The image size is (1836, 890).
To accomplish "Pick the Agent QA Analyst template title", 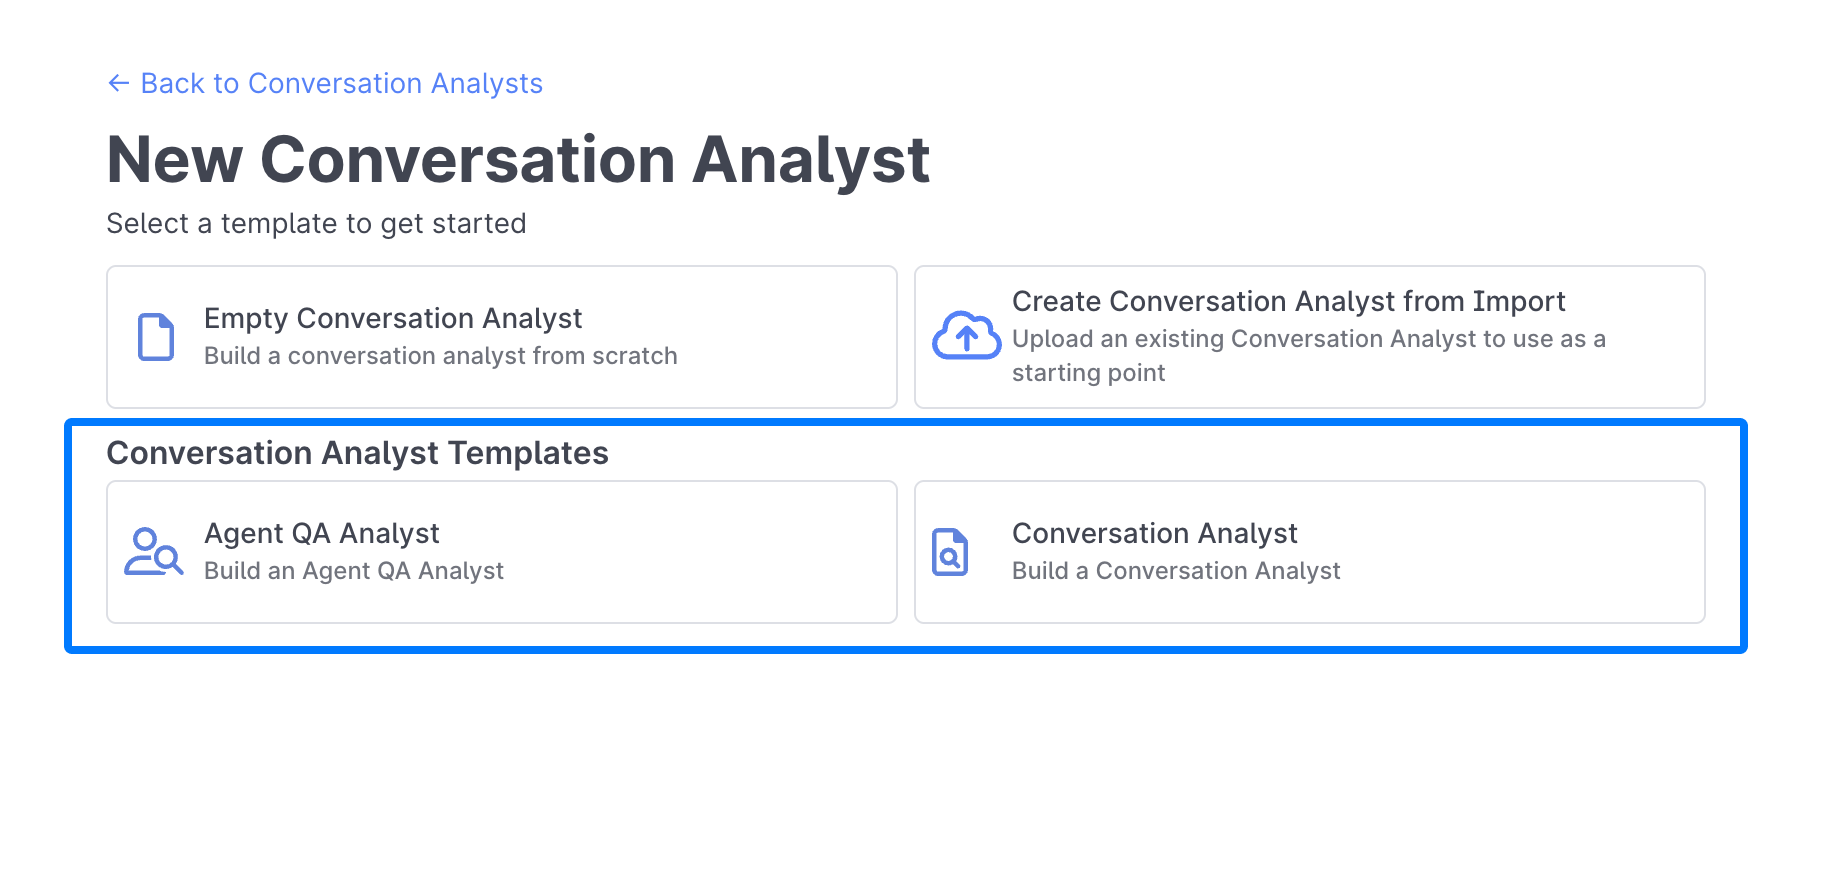I will coord(322,534).
